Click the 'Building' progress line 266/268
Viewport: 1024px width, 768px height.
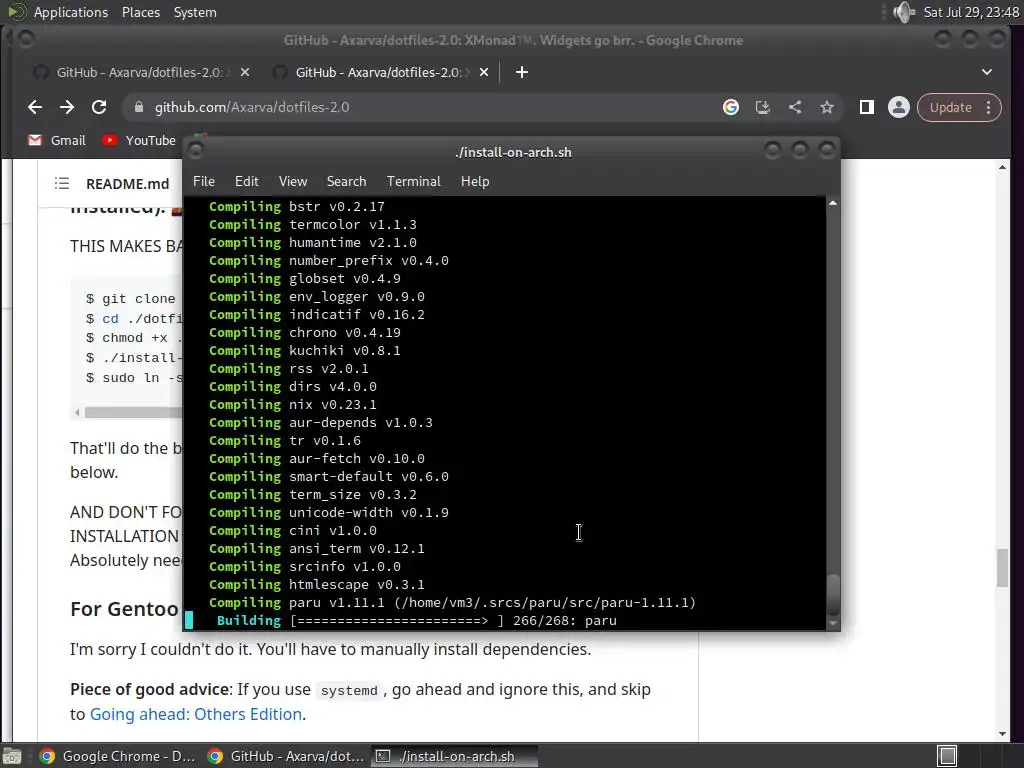coord(417,620)
